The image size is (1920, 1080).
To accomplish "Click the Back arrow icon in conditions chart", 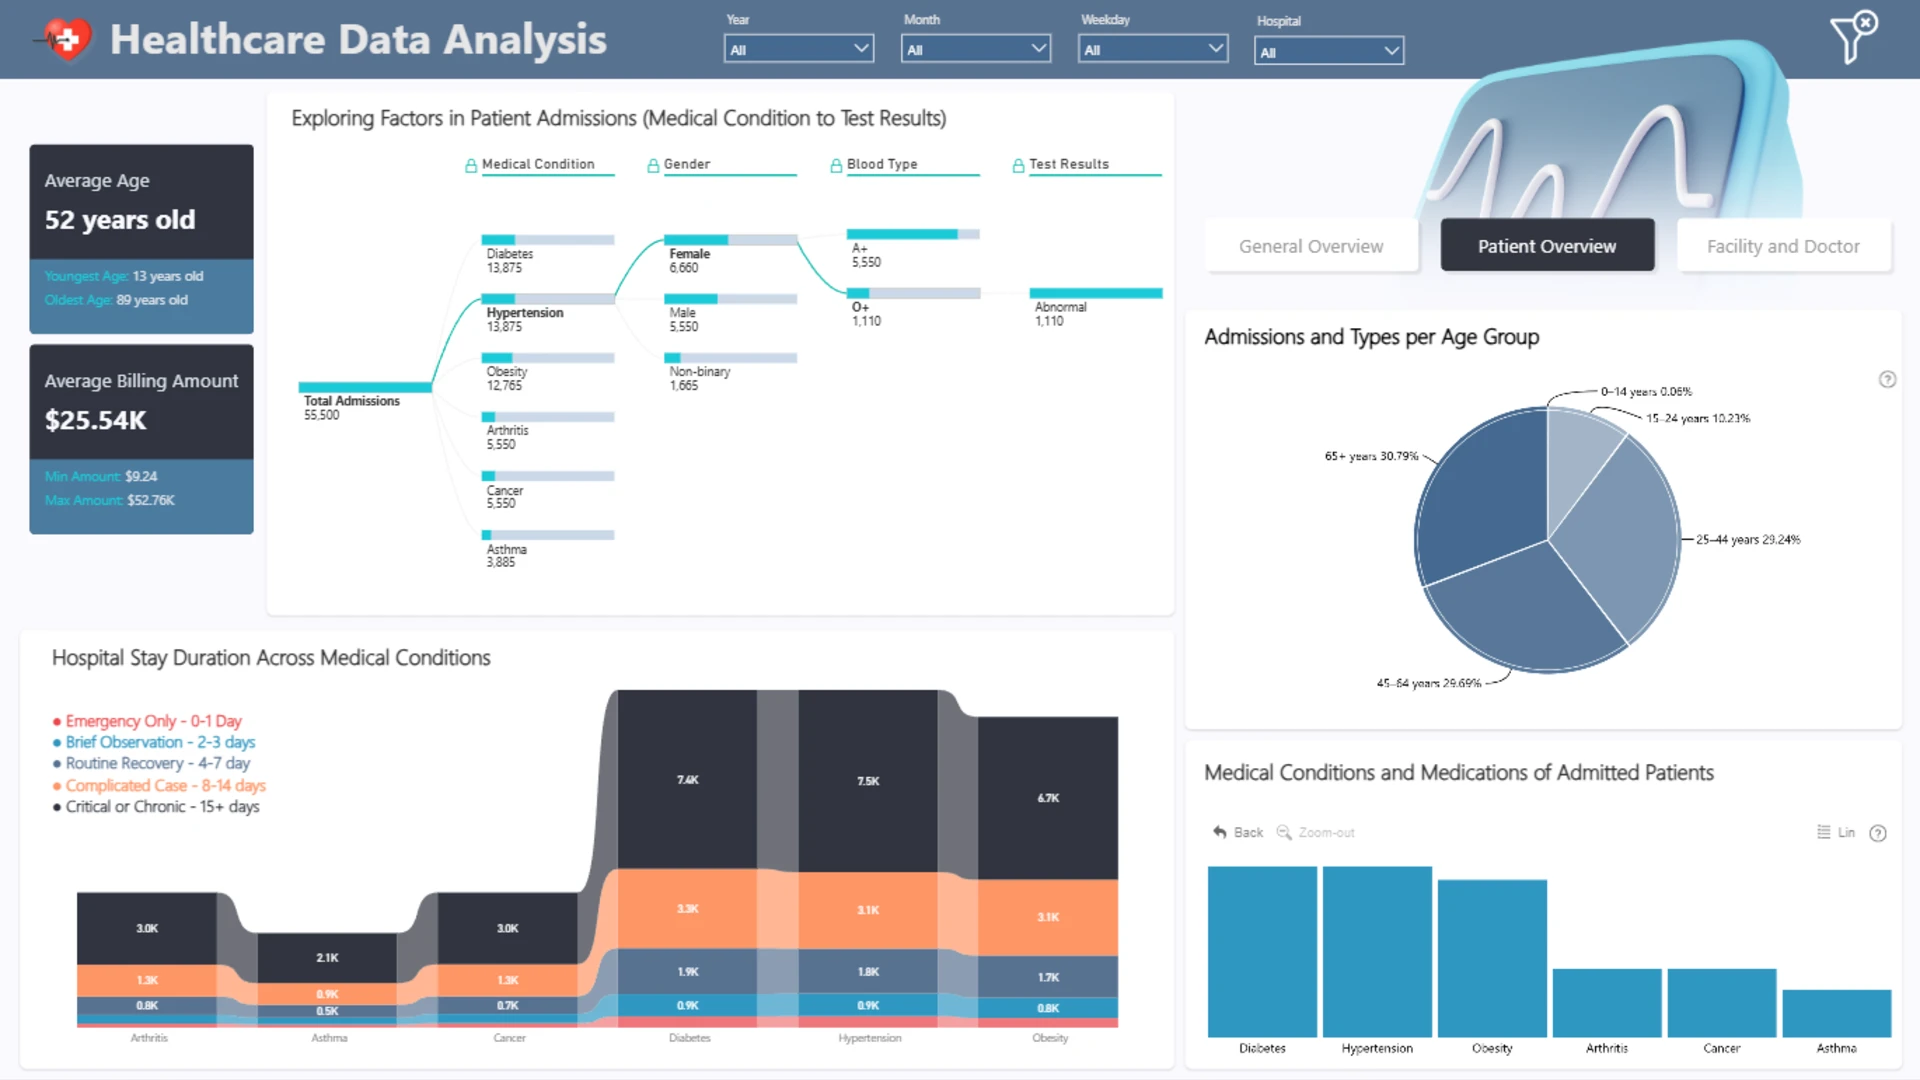I will coord(1219,832).
